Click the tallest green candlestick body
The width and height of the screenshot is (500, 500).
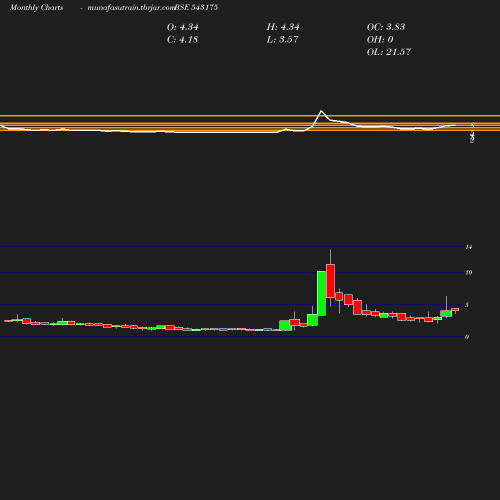pyautogui.click(x=321, y=293)
